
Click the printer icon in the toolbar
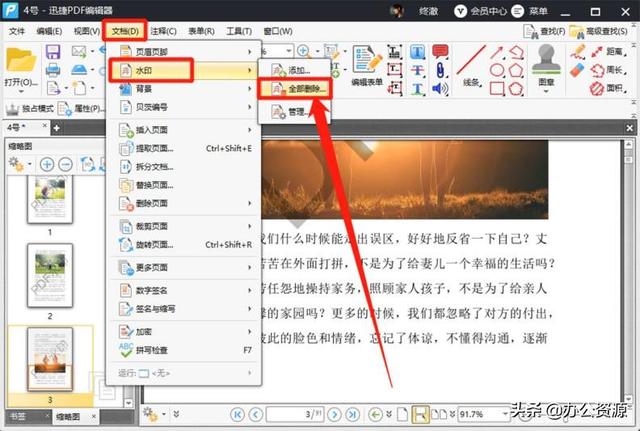point(53,70)
